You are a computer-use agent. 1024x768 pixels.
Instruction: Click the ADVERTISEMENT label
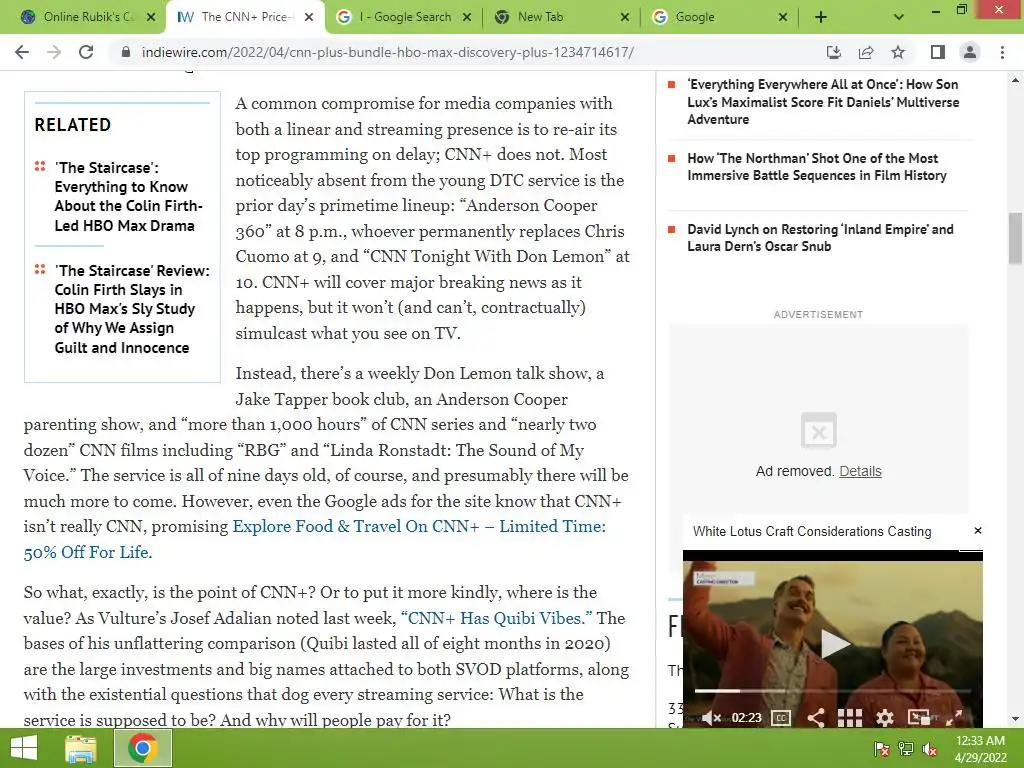(x=818, y=315)
